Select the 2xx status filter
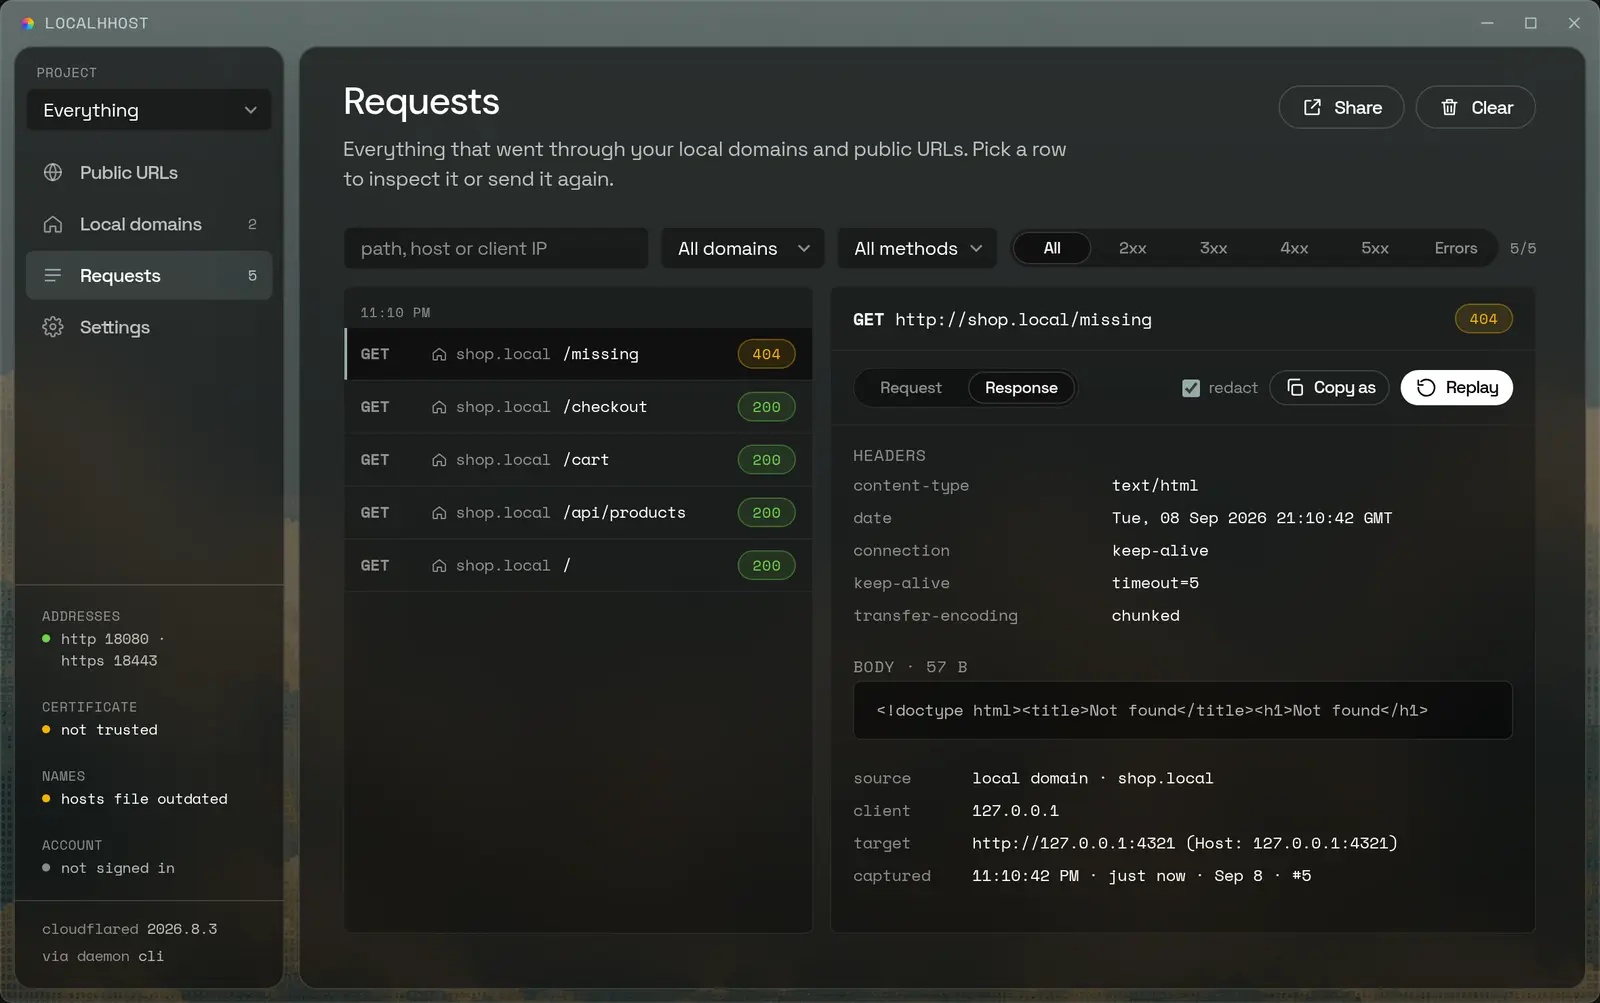This screenshot has width=1600, height=1003. (1132, 248)
